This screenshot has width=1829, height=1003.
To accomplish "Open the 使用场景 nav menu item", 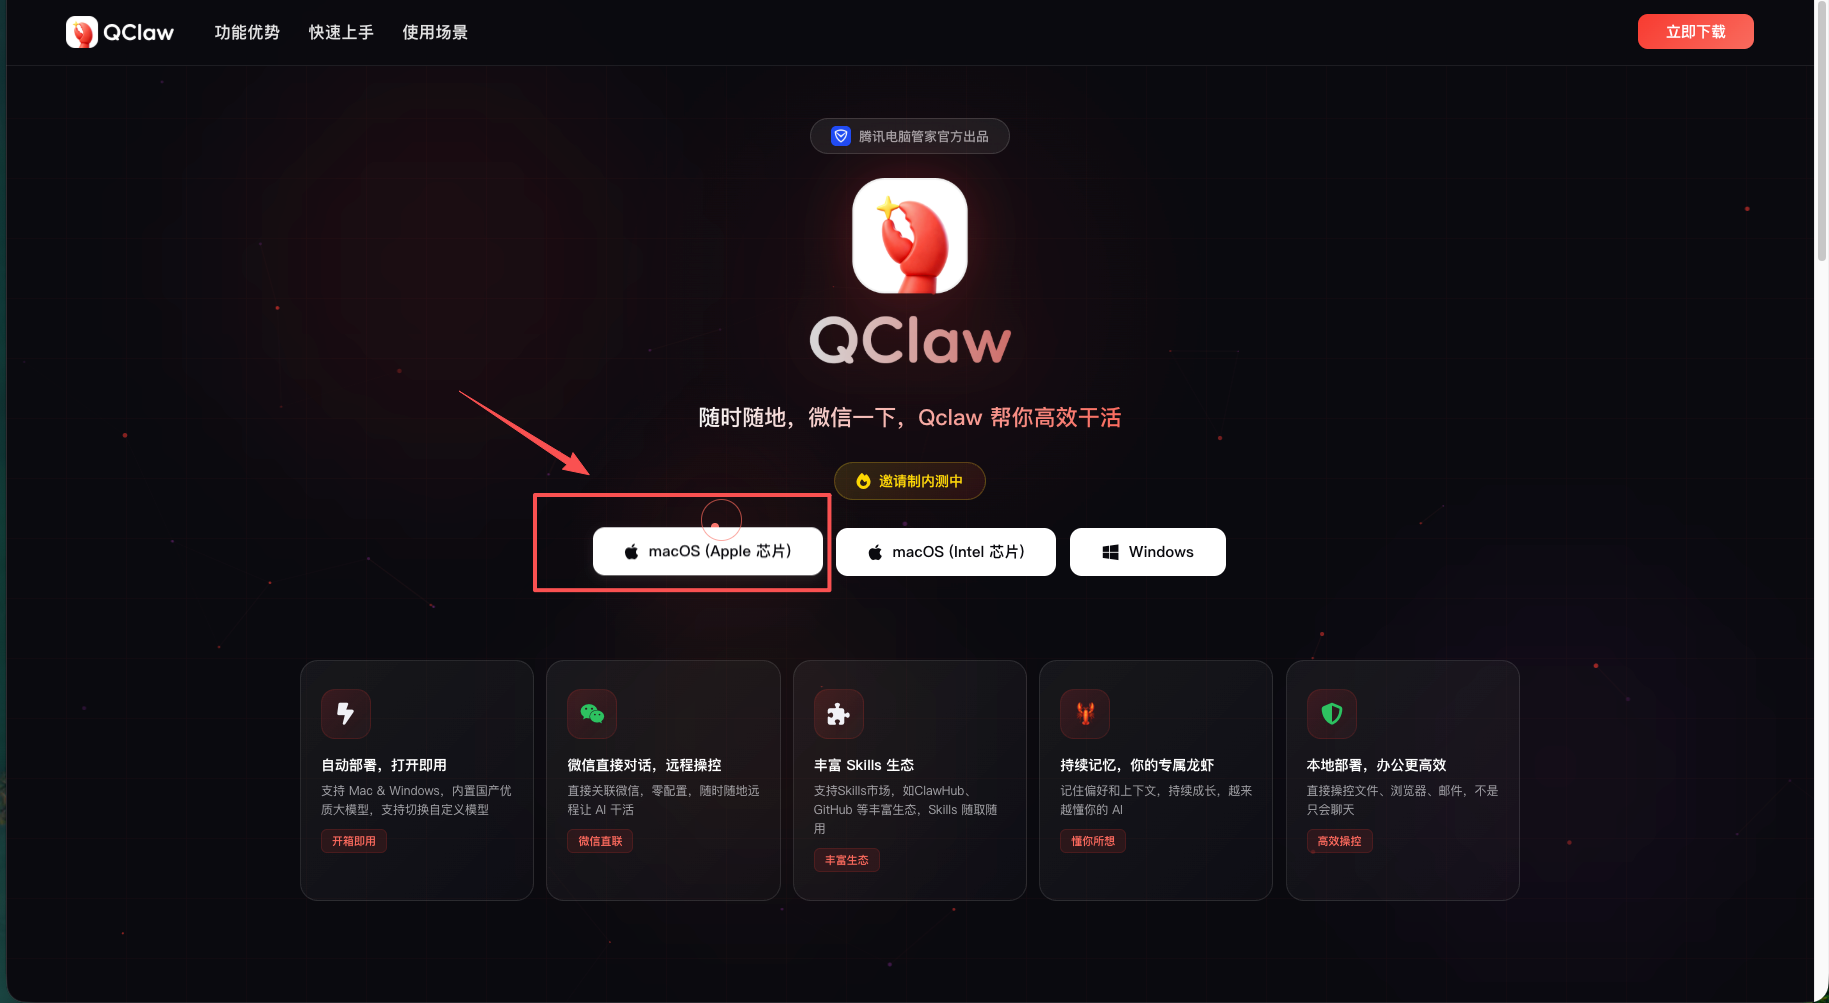I will click(x=435, y=32).
